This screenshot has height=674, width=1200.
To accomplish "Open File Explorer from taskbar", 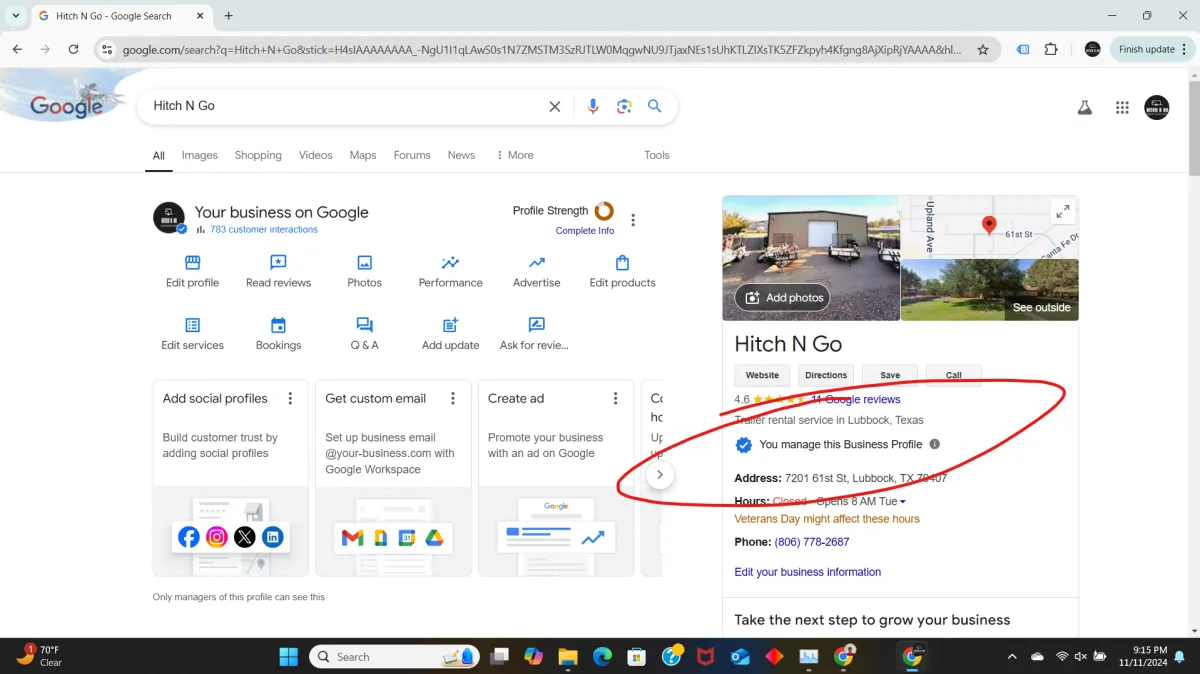I will point(568,657).
